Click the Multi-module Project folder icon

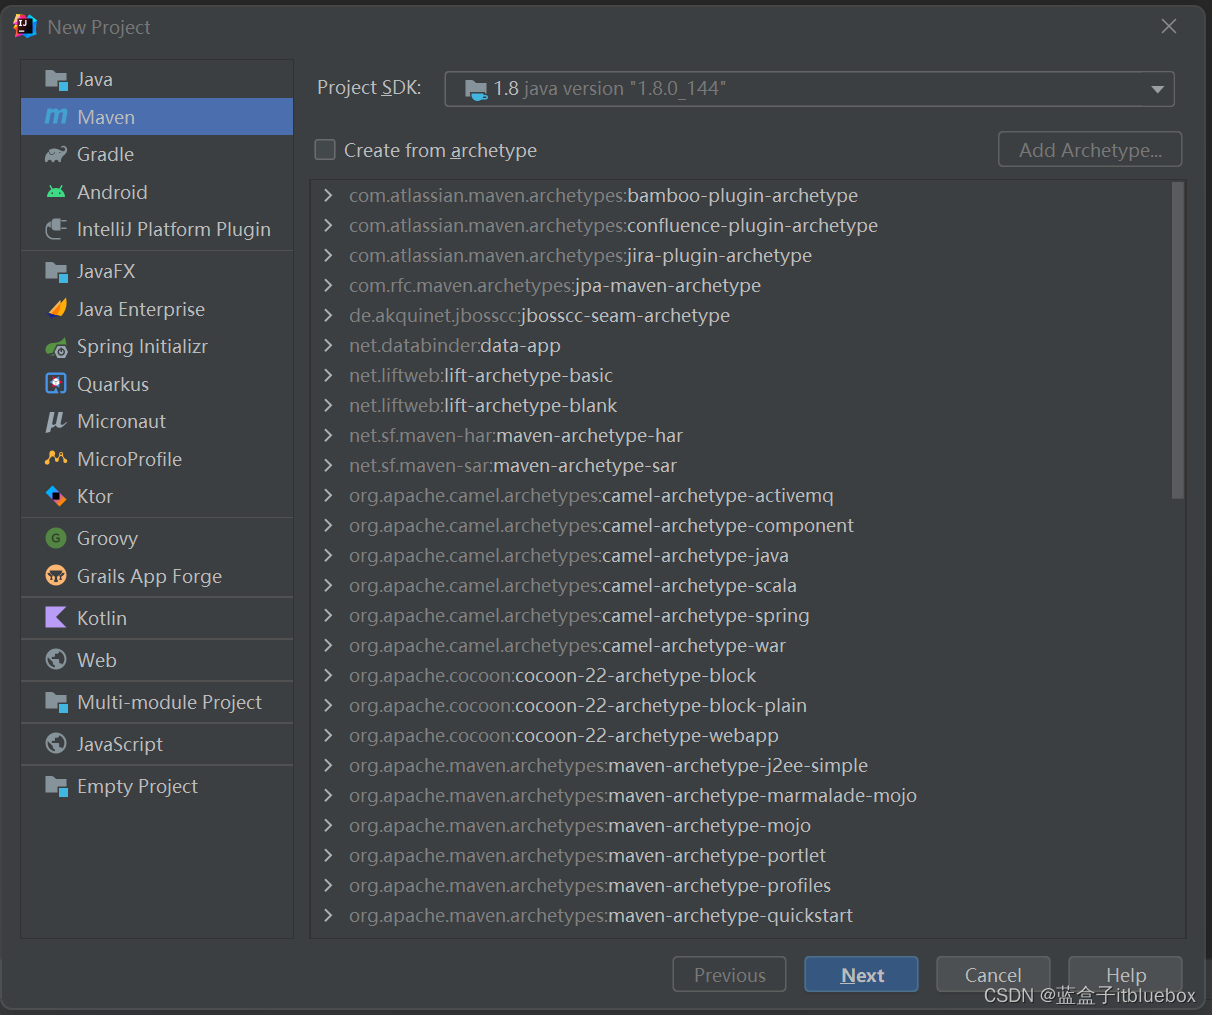(x=56, y=702)
